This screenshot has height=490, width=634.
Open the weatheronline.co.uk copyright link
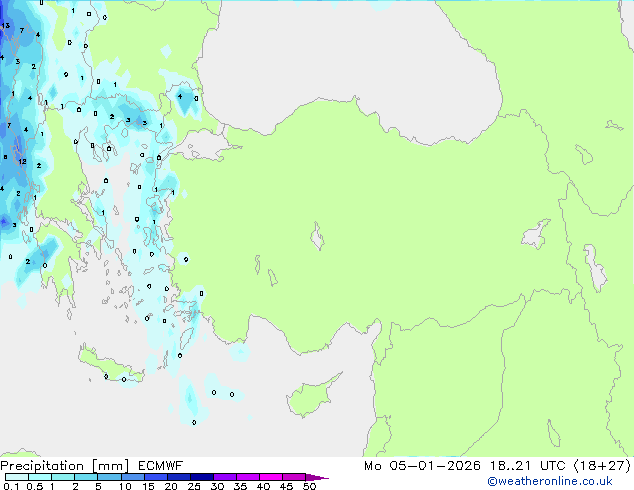(550, 481)
